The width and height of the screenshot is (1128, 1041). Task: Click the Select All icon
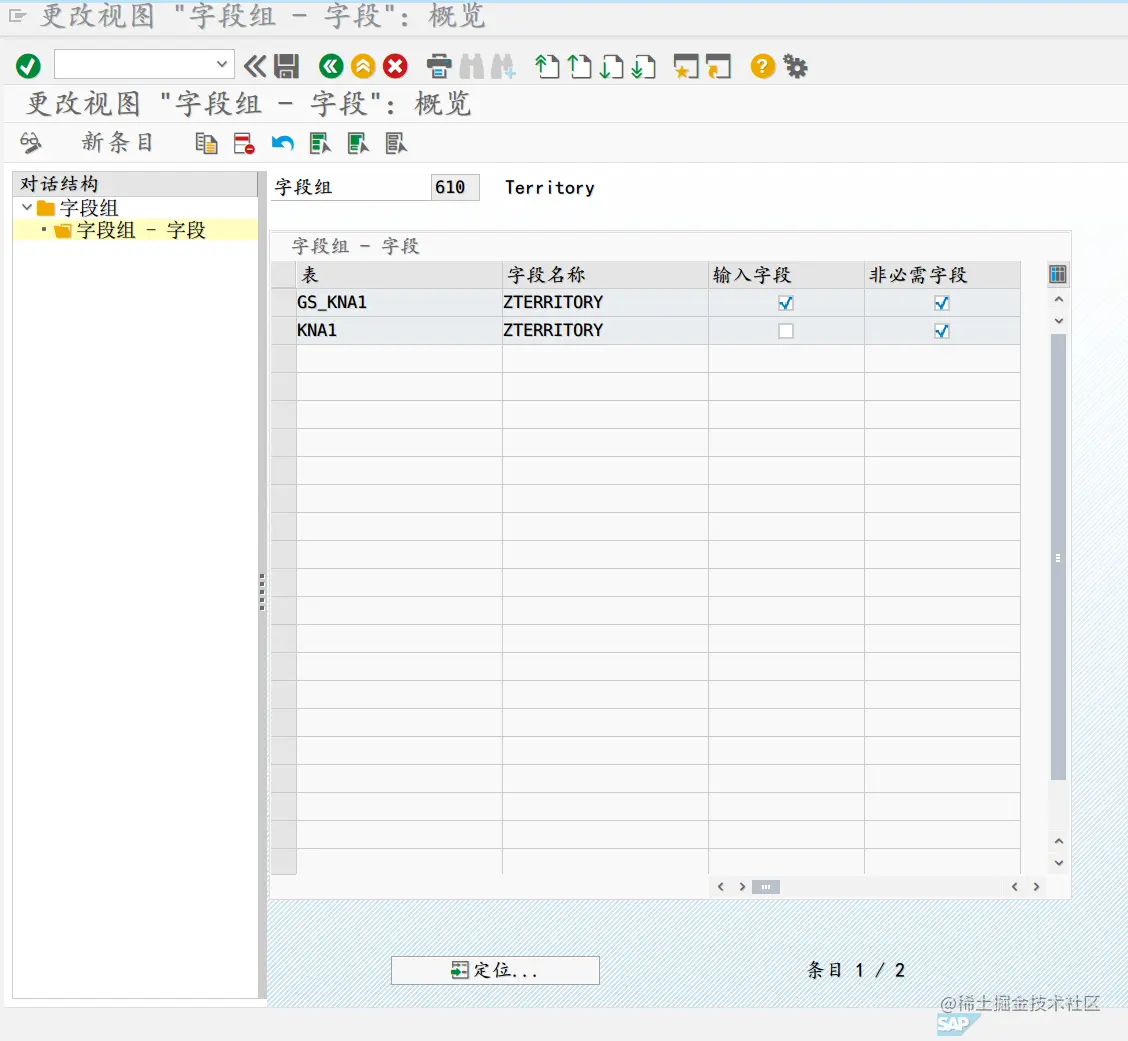[320, 143]
